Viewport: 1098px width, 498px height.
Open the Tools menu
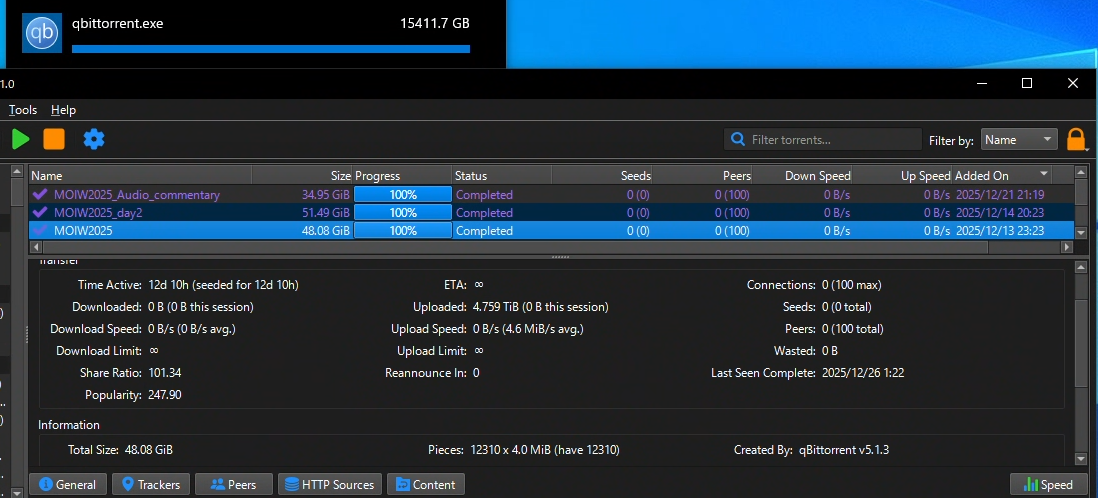pyautogui.click(x=22, y=110)
